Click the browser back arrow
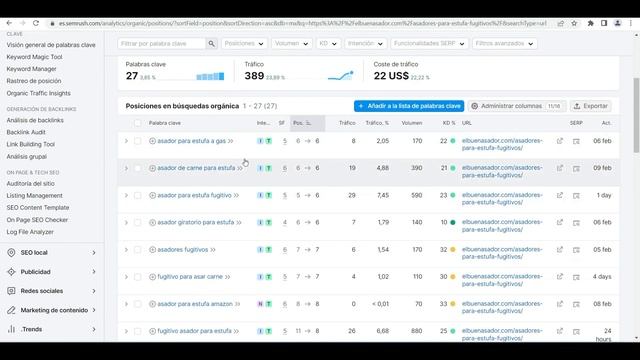 tap(9, 23)
